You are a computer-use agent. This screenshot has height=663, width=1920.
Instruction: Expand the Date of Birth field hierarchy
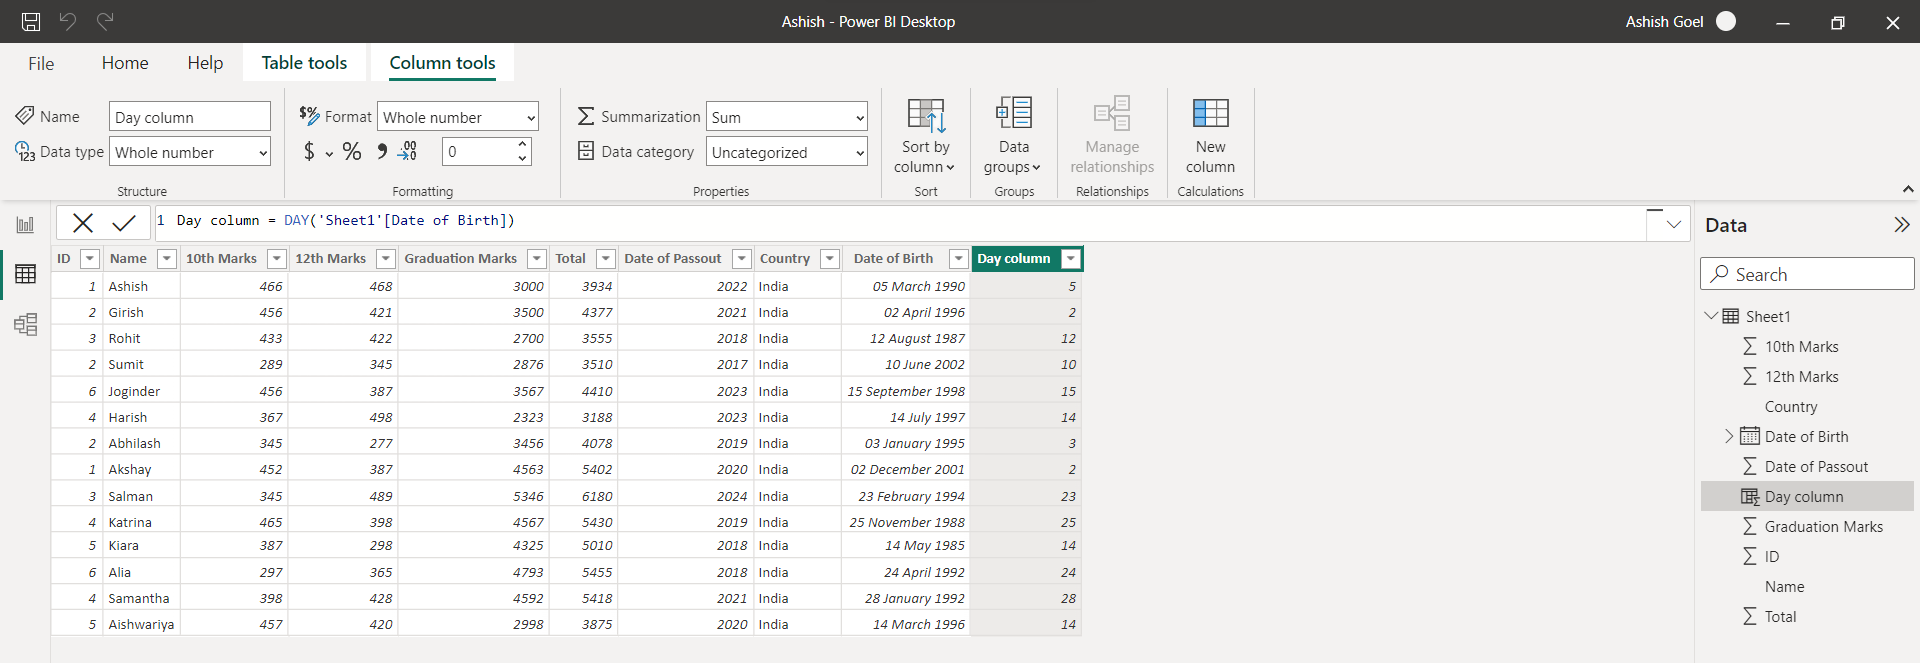pyautogui.click(x=1729, y=436)
